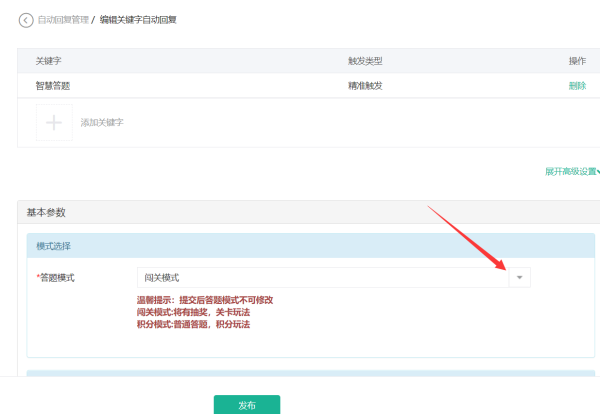Select the 智慧答题 keyword cell
This screenshot has width=600, height=414.
(x=53, y=86)
